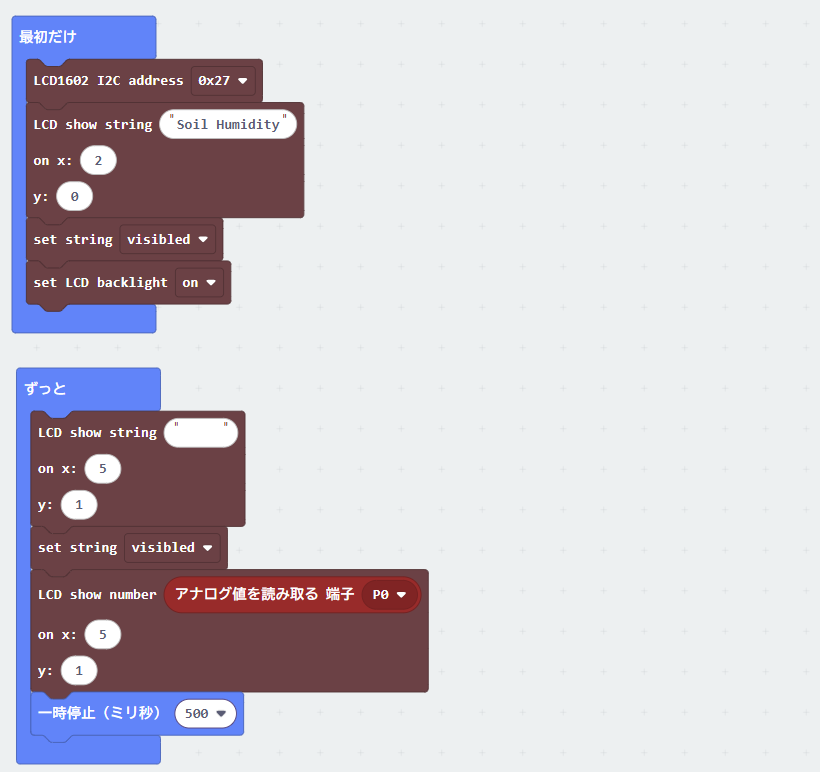The image size is (820, 772).
Task: Open the visibled dropdown in ずっと block
Action: 172,548
